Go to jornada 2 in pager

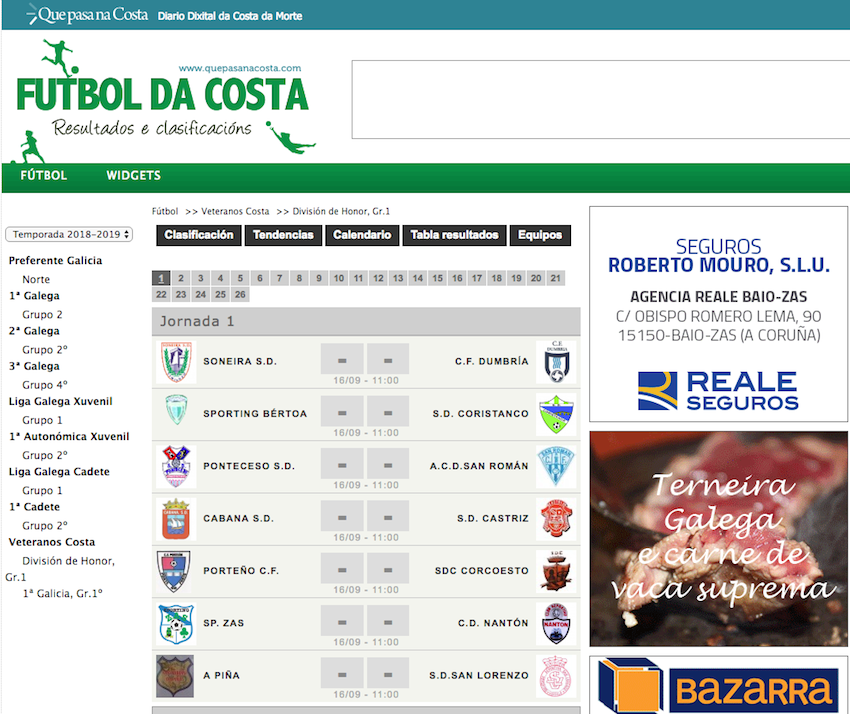pyautogui.click(x=181, y=279)
